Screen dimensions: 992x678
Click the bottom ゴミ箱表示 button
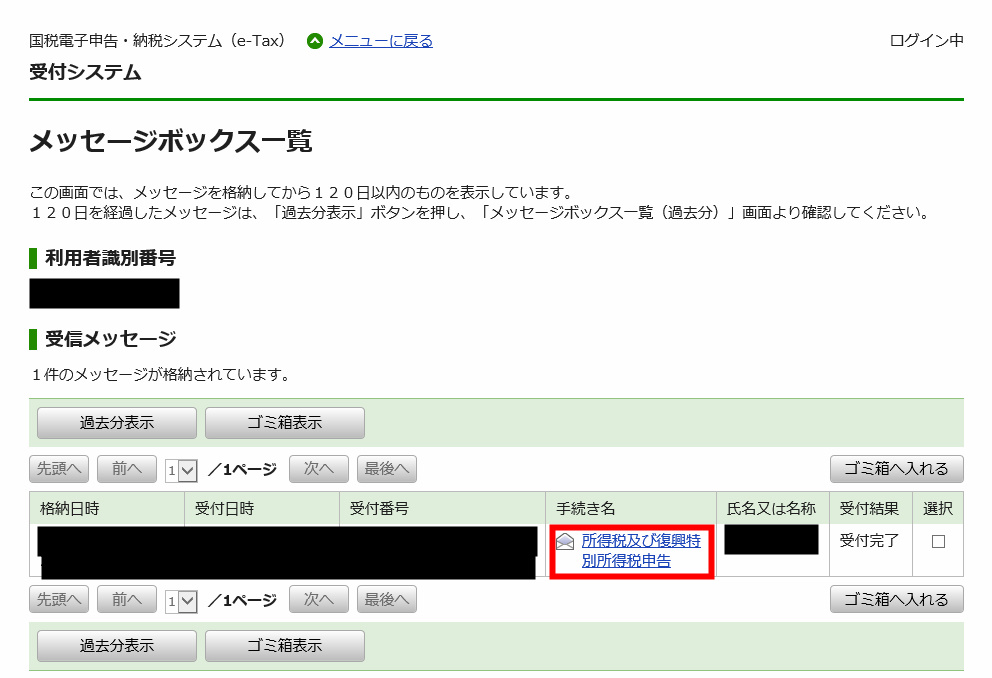coord(285,646)
